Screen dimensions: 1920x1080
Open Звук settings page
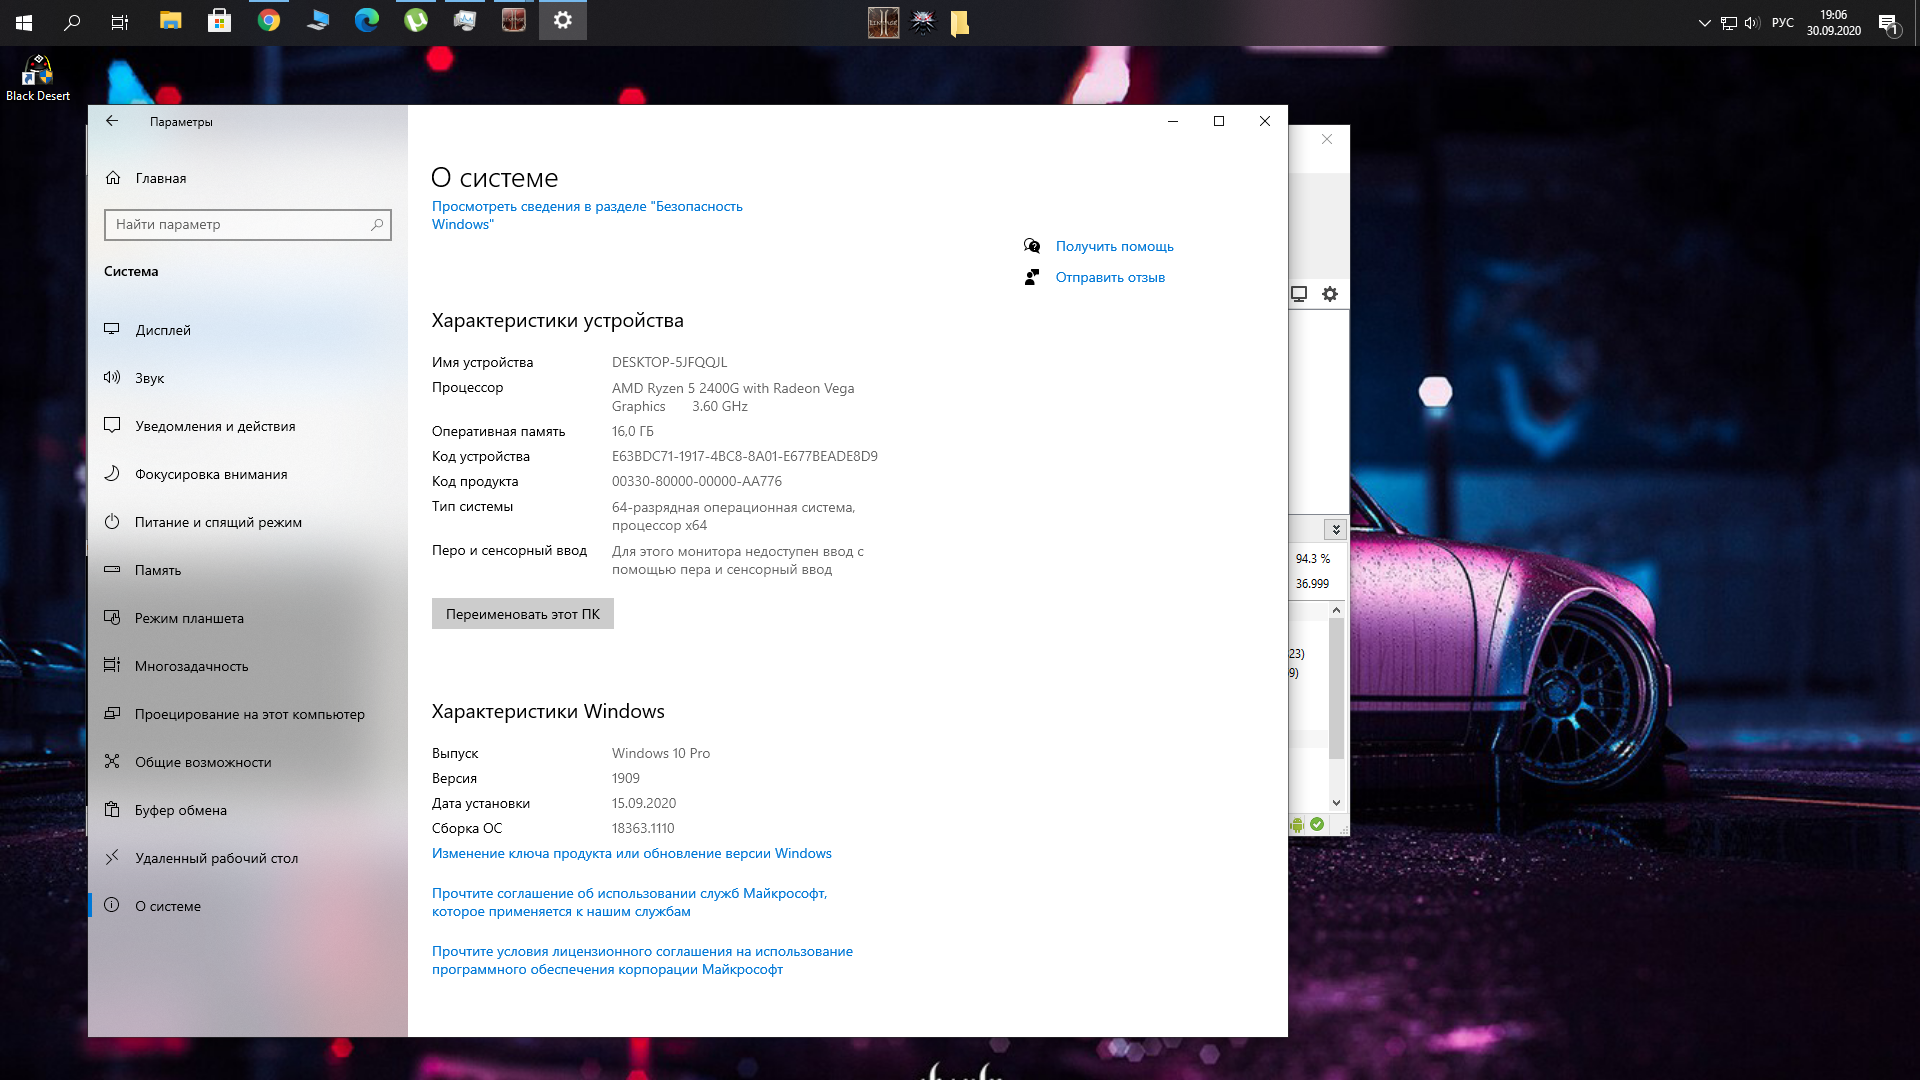pyautogui.click(x=247, y=378)
